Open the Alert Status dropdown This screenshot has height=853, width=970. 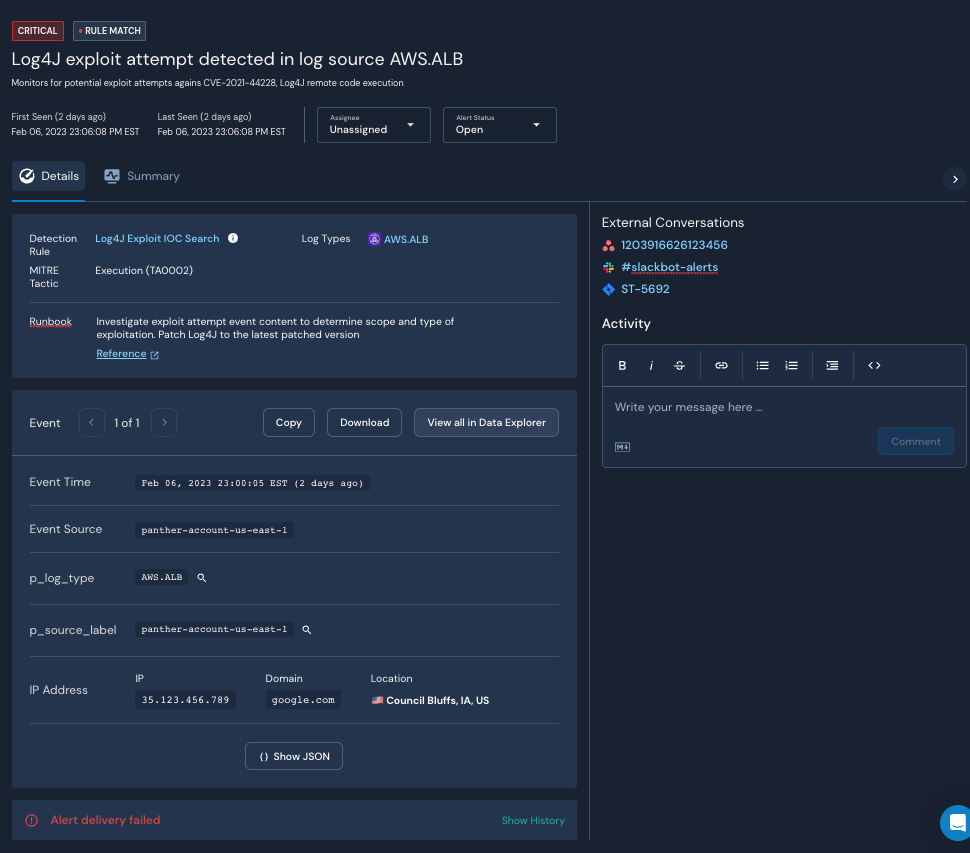(x=499, y=125)
